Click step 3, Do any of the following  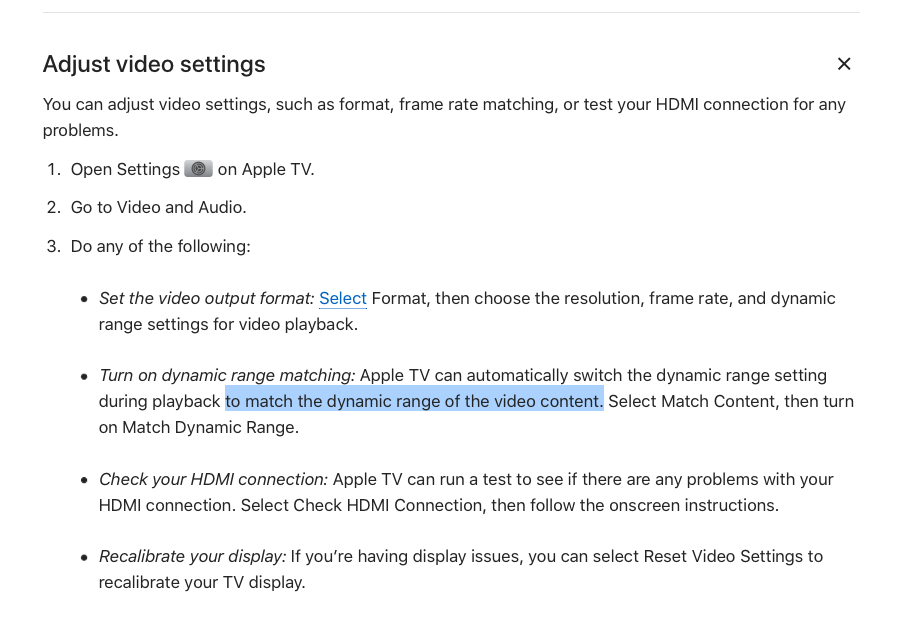(160, 246)
